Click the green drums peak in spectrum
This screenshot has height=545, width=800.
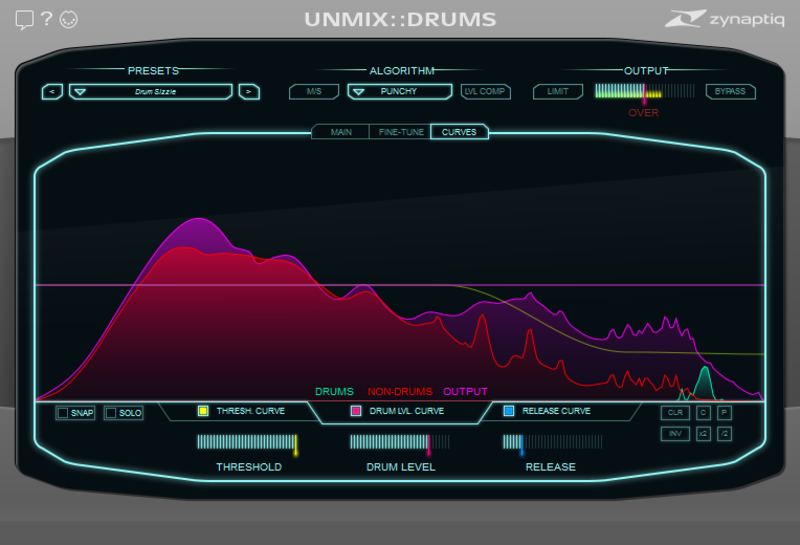(705, 384)
